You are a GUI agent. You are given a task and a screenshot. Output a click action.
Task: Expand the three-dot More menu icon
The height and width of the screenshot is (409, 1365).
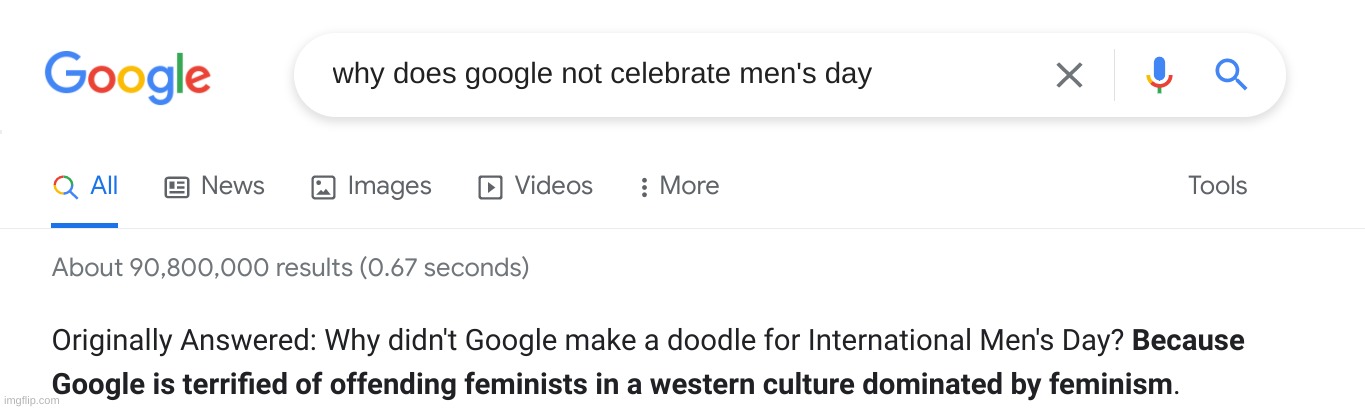(x=644, y=187)
